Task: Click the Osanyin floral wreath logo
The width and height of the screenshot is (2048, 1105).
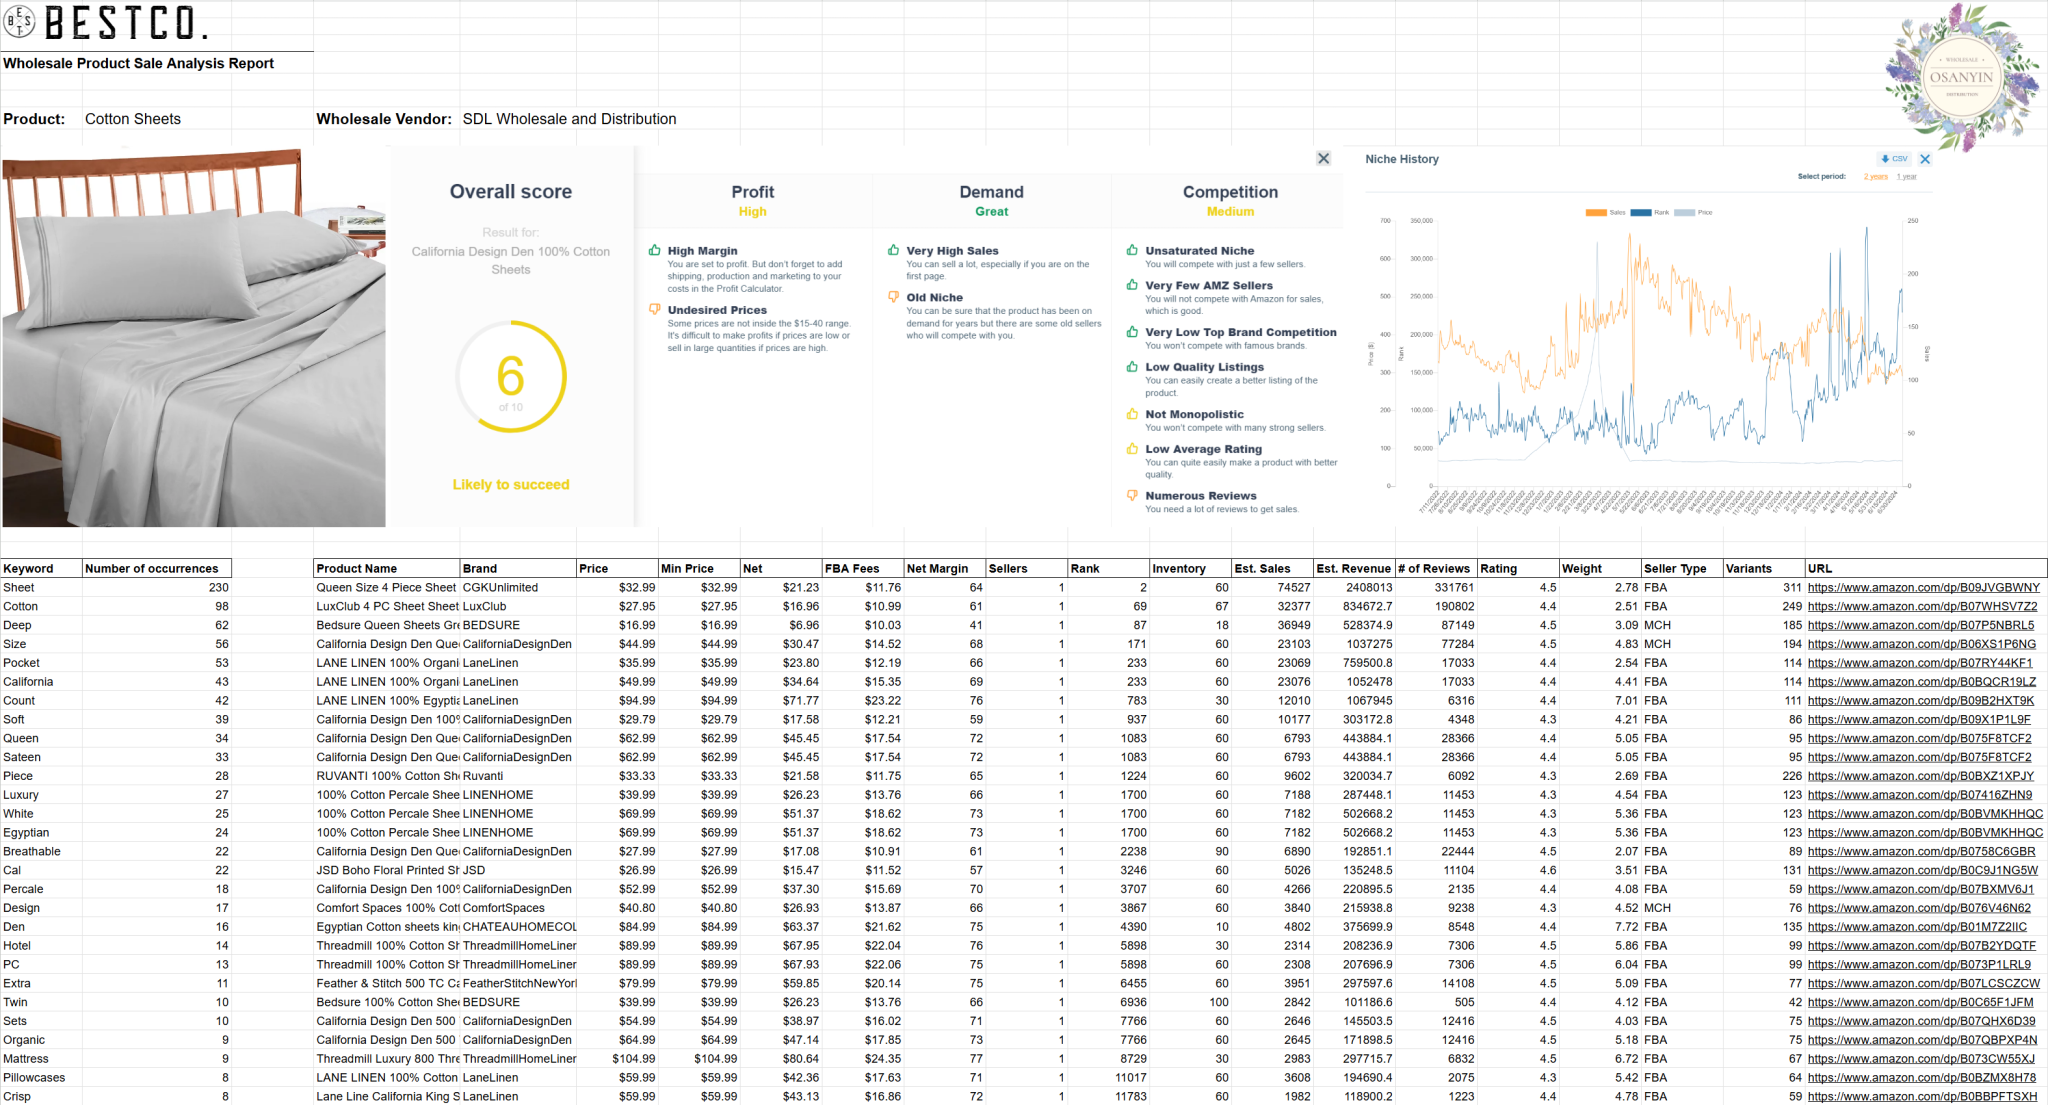Action: pyautogui.click(x=1961, y=77)
